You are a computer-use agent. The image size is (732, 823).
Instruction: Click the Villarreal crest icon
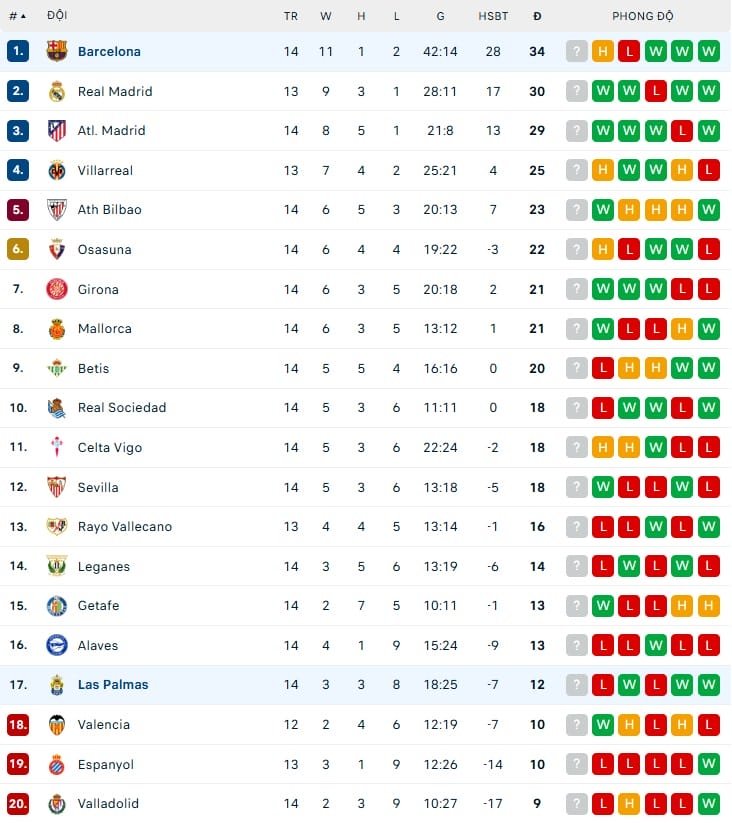(x=57, y=170)
